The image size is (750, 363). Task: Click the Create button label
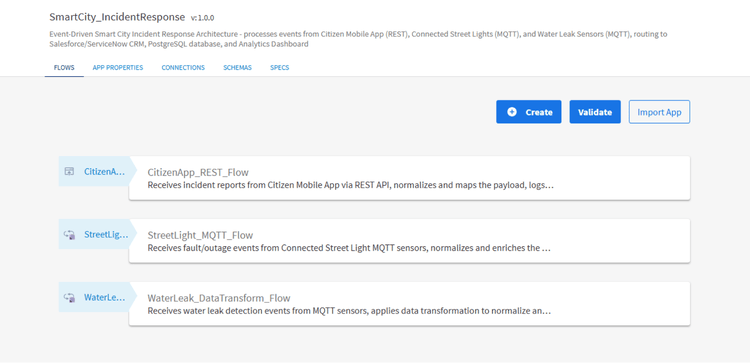[x=539, y=112]
